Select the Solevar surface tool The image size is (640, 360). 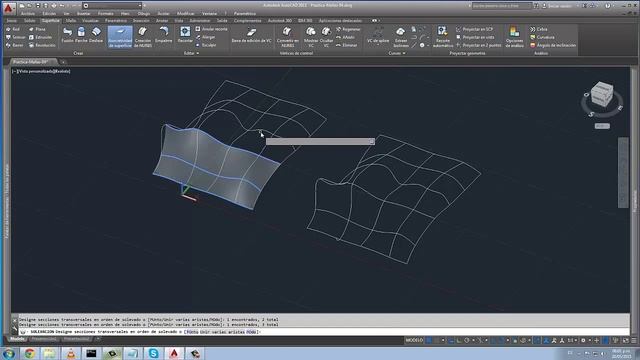point(16,37)
